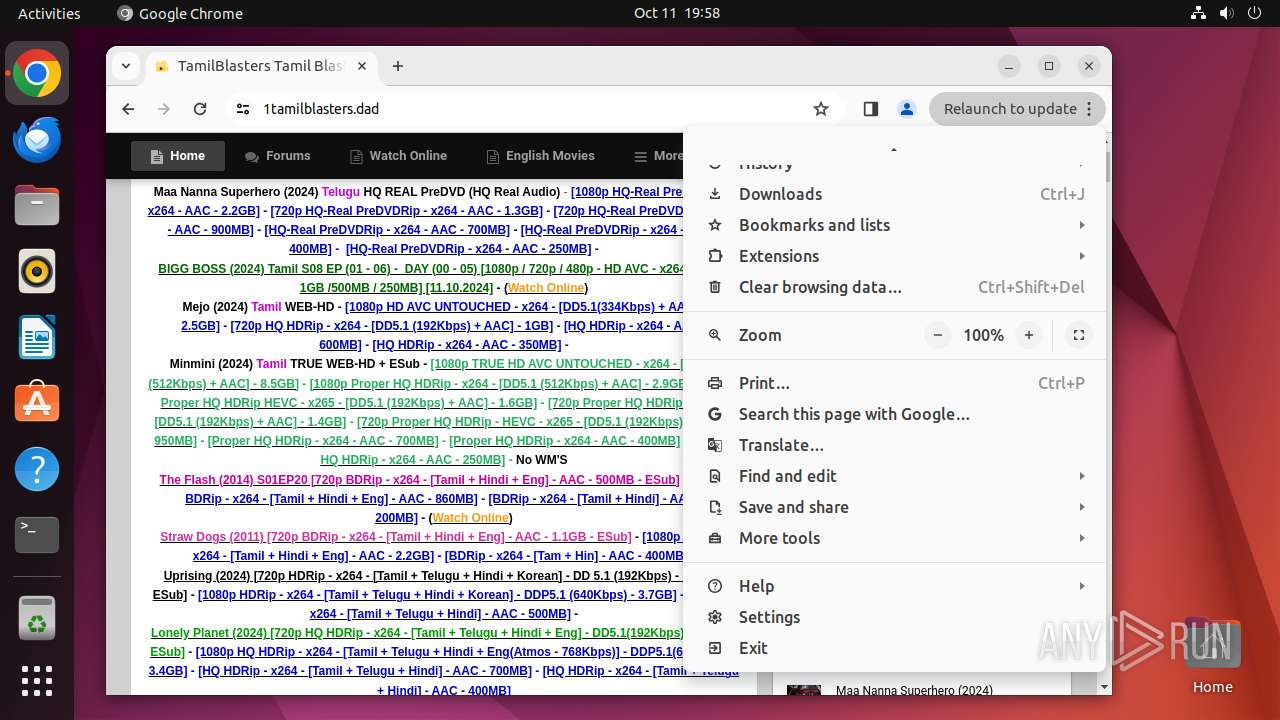Bookmark this page with star icon
Image resolution: width=1280 pixels, height=720 pixels.
(x=821, y=109)
